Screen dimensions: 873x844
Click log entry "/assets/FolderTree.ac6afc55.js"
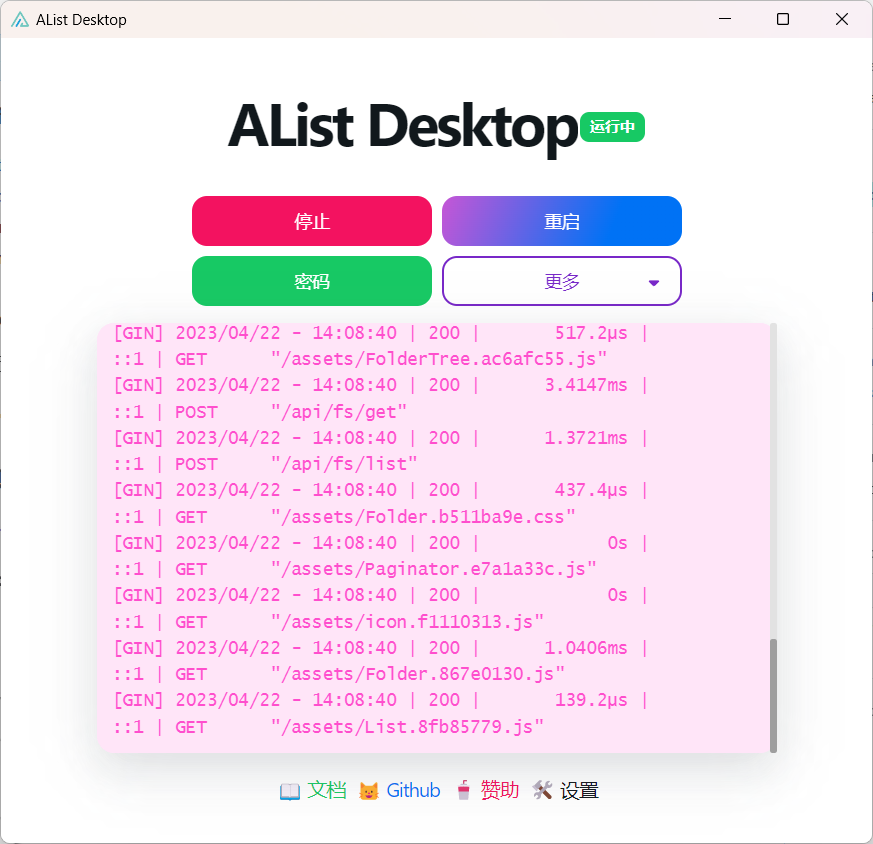(439, 359)
